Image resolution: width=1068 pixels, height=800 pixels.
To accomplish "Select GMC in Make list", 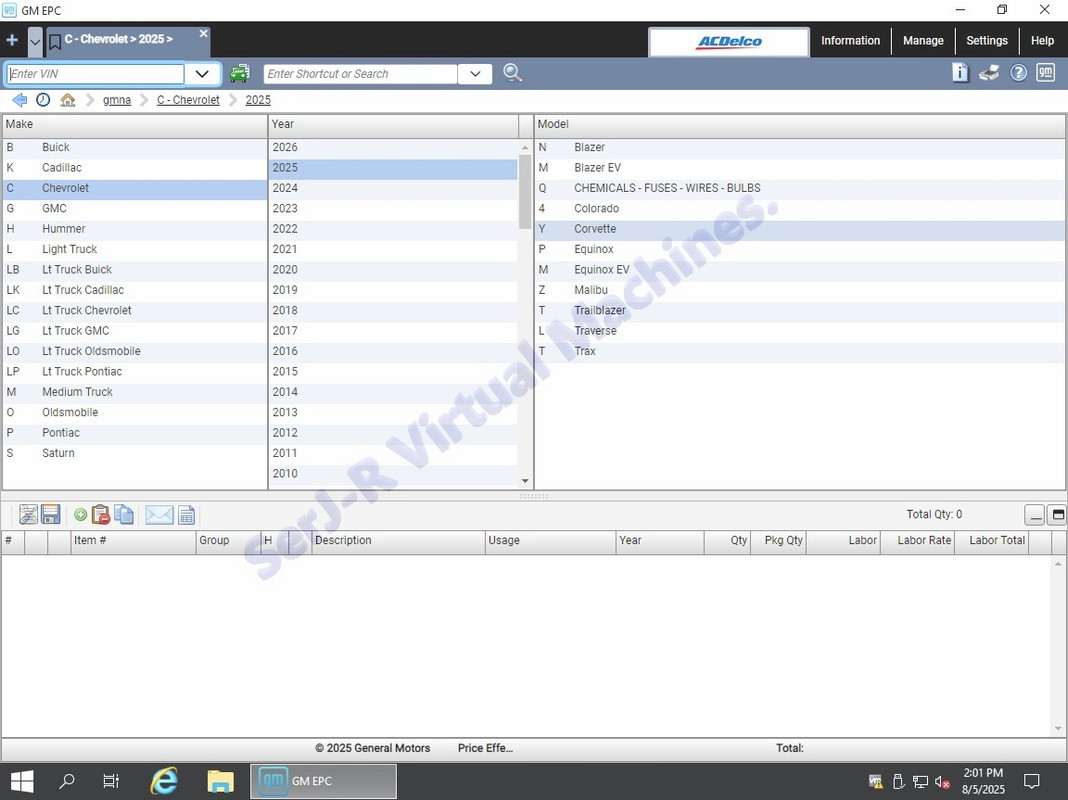I will pos(135,208).
